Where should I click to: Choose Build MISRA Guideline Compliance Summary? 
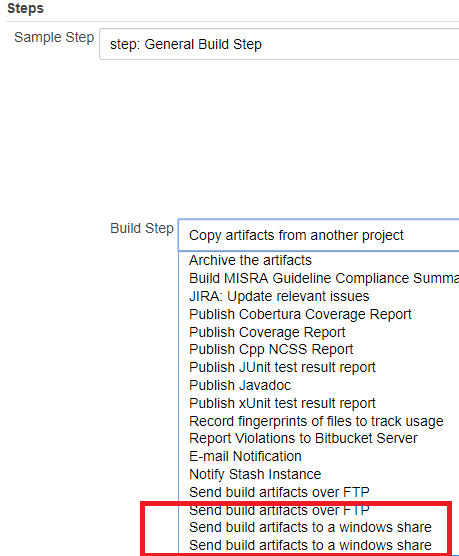[319, 278]
